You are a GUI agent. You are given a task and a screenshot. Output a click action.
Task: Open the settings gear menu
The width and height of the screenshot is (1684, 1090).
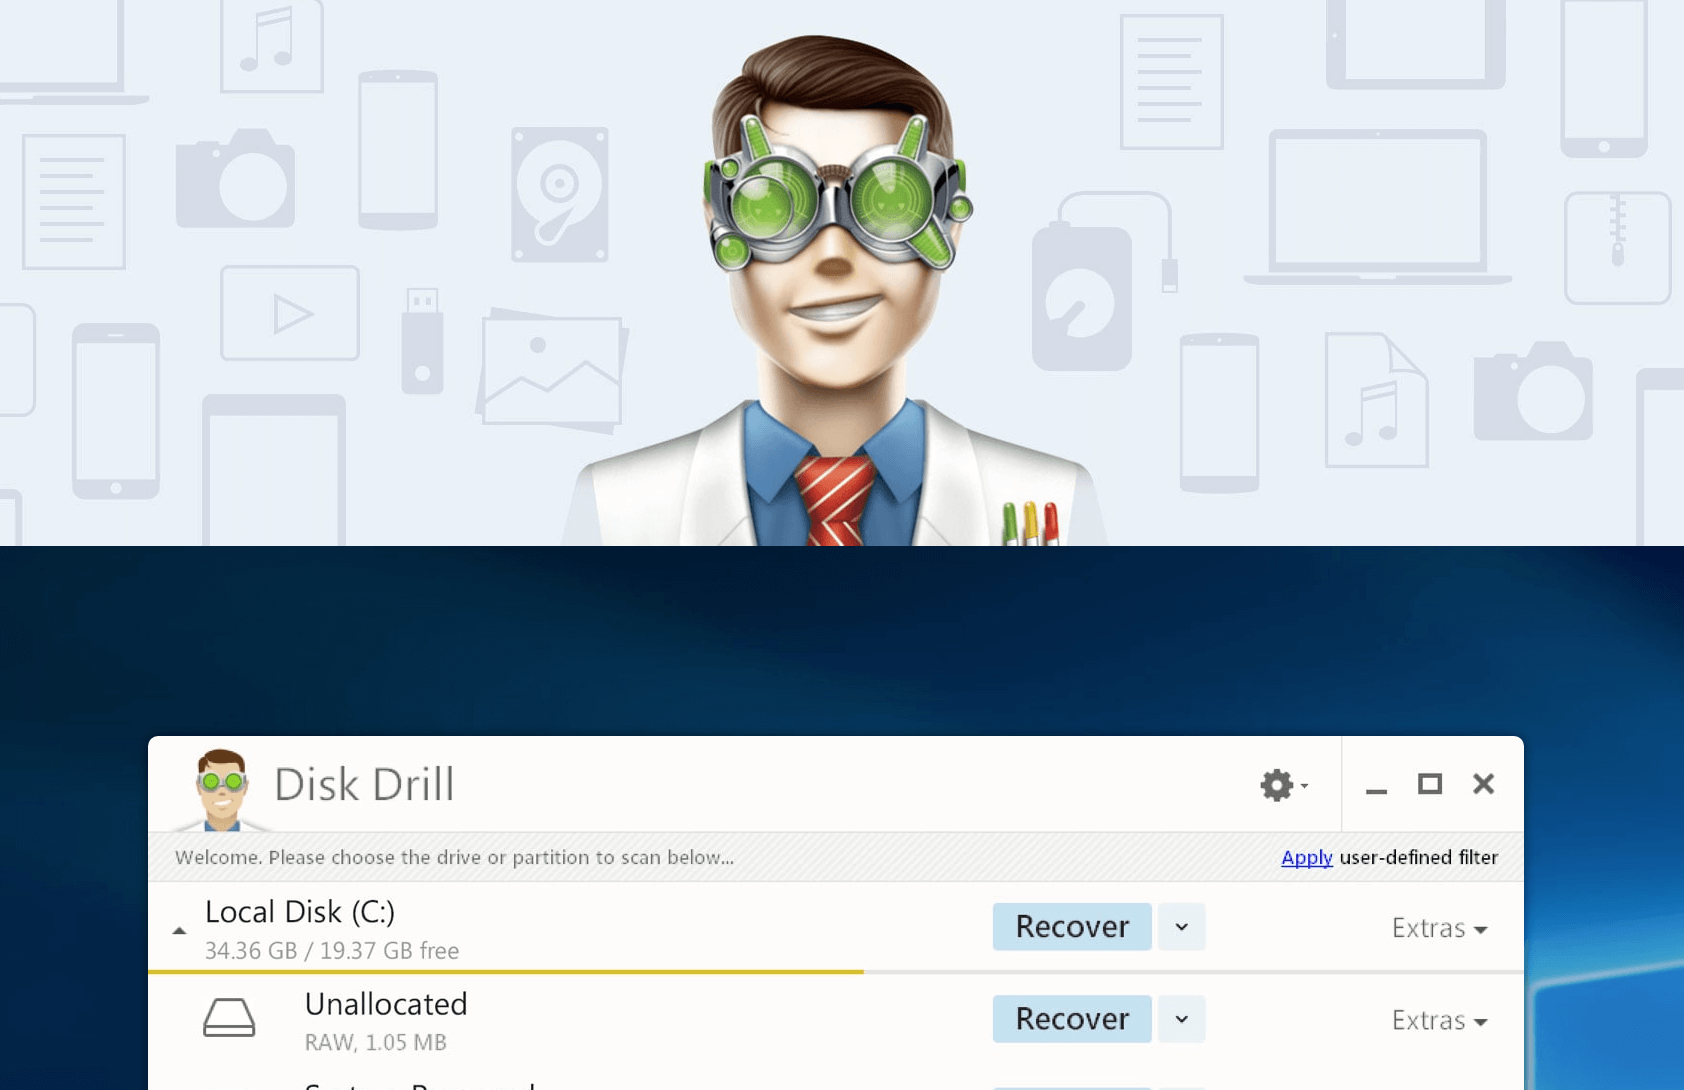coord(1282,785)
